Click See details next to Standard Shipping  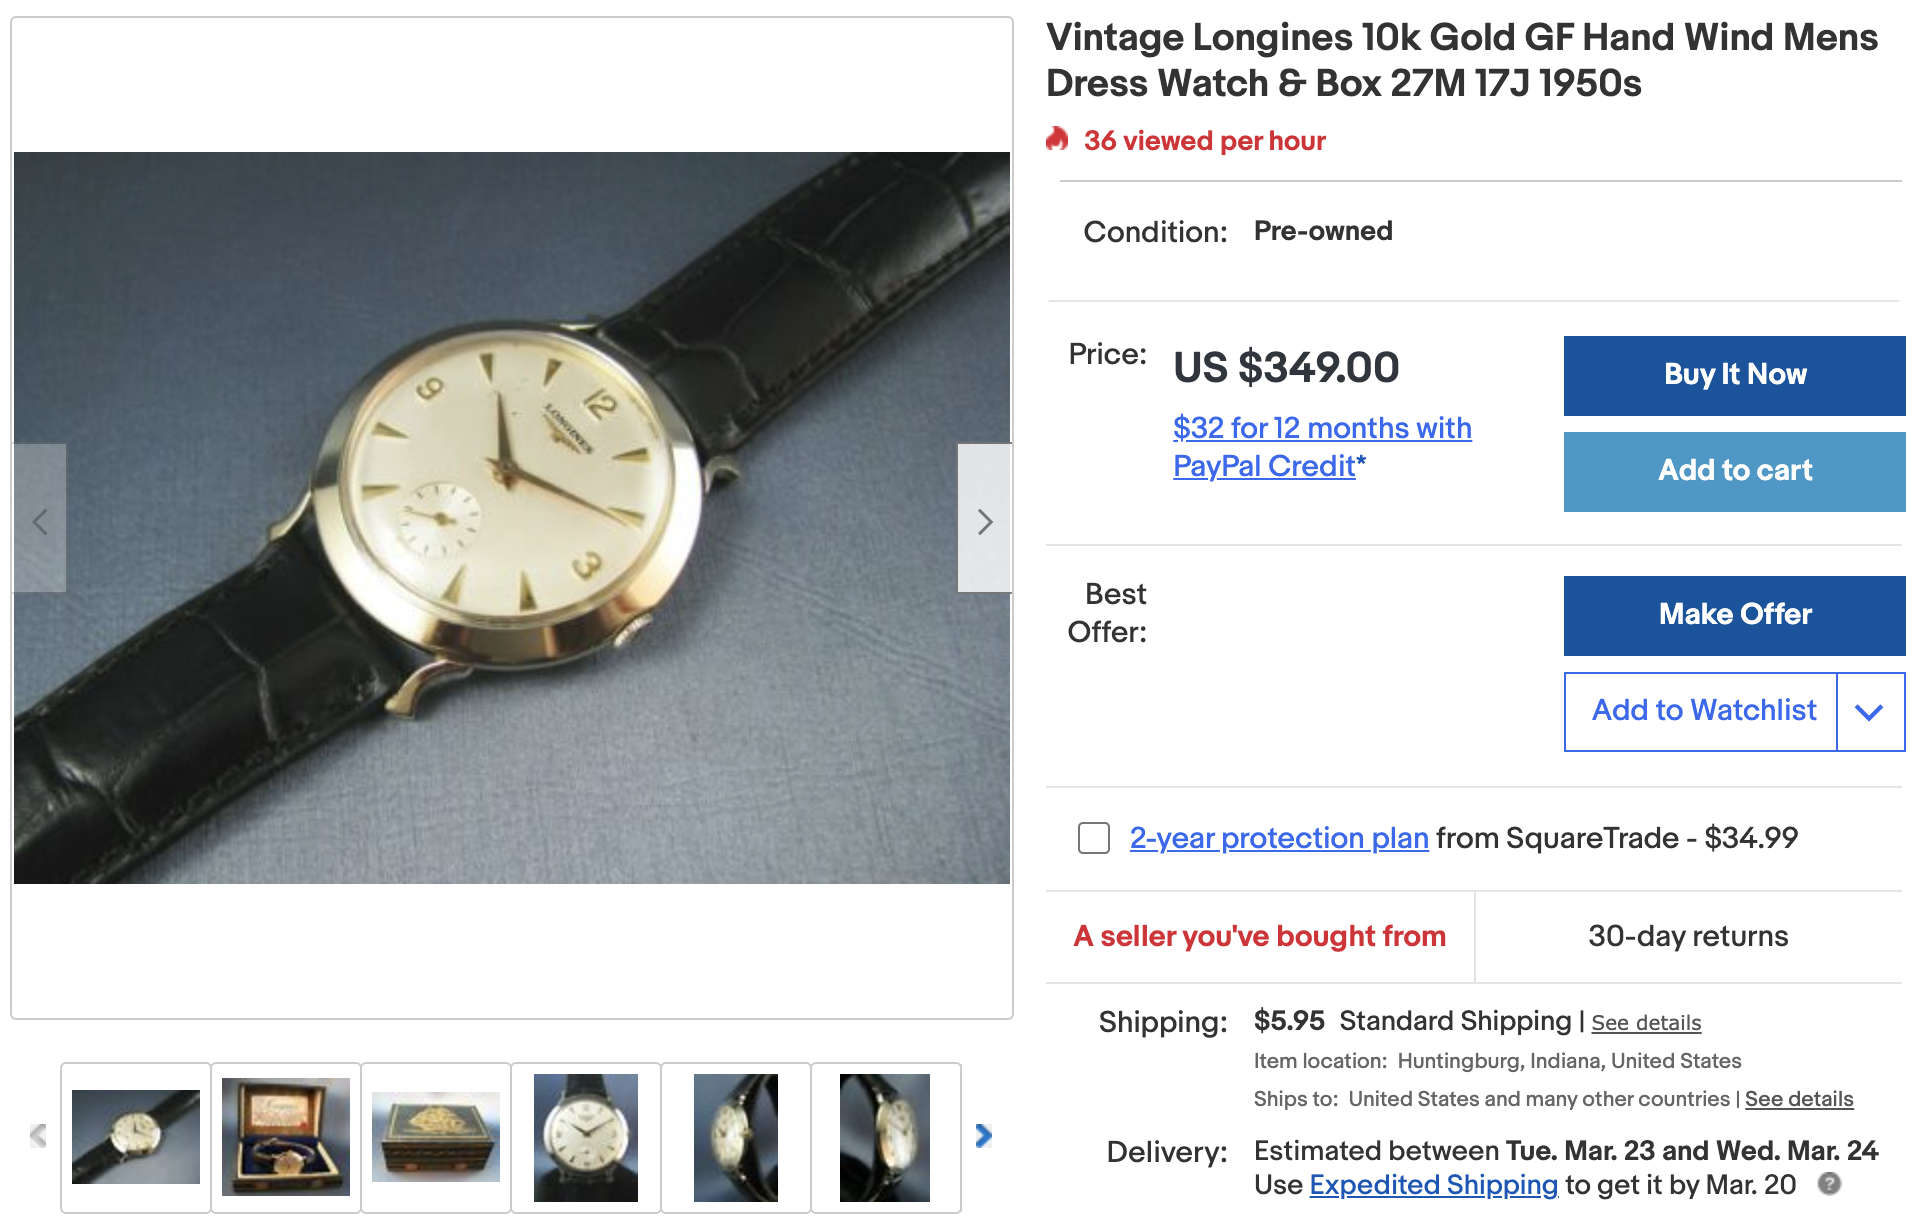[1646, 1023]
